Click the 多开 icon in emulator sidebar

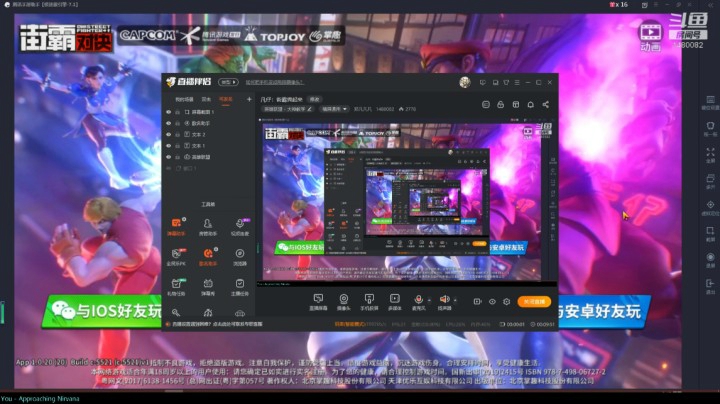(x=710, y=181)
